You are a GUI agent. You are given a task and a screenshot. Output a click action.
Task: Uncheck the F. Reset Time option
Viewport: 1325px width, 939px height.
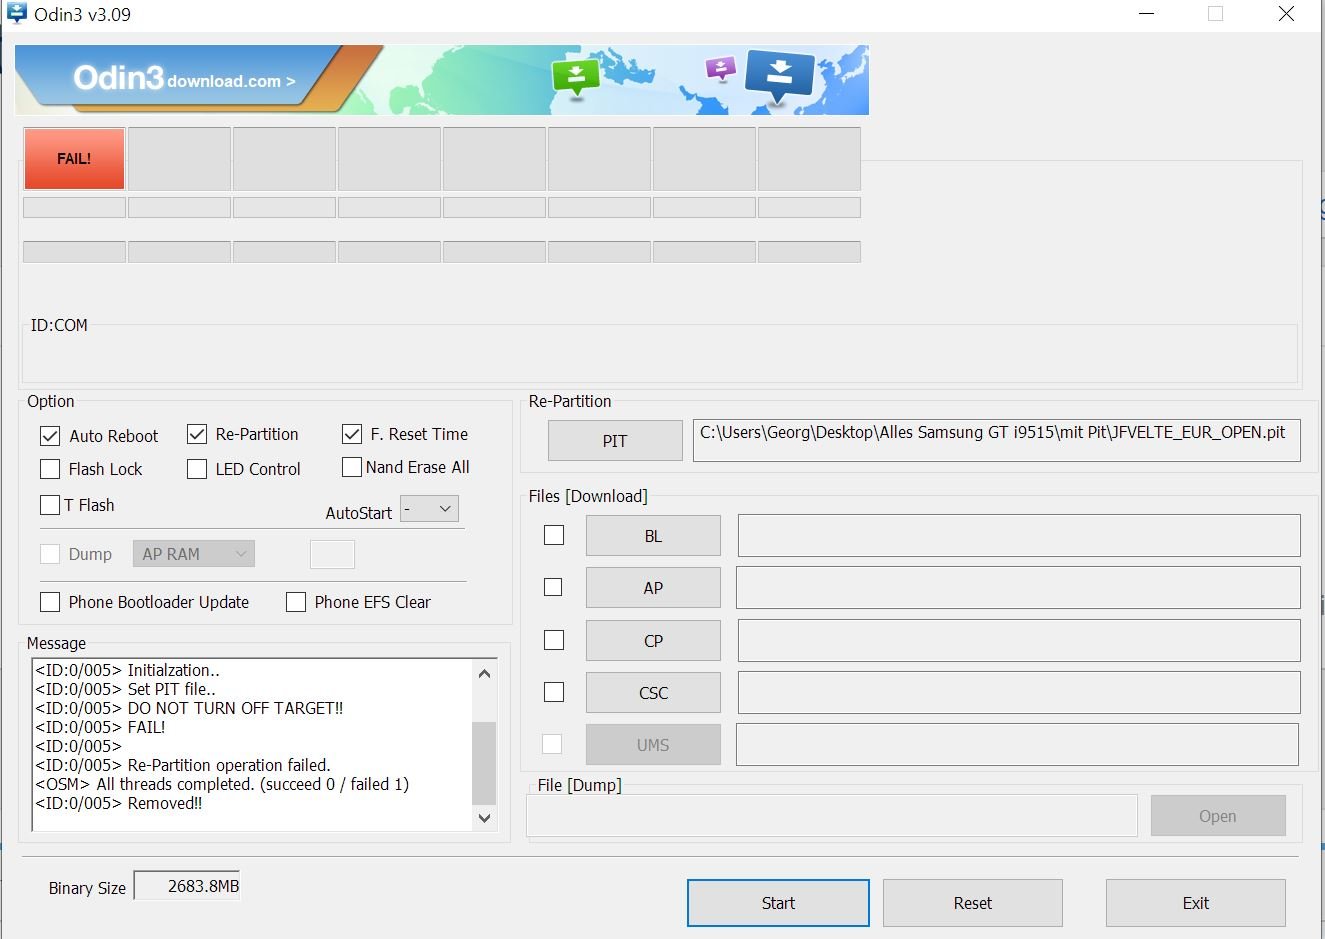coord(352,434)
